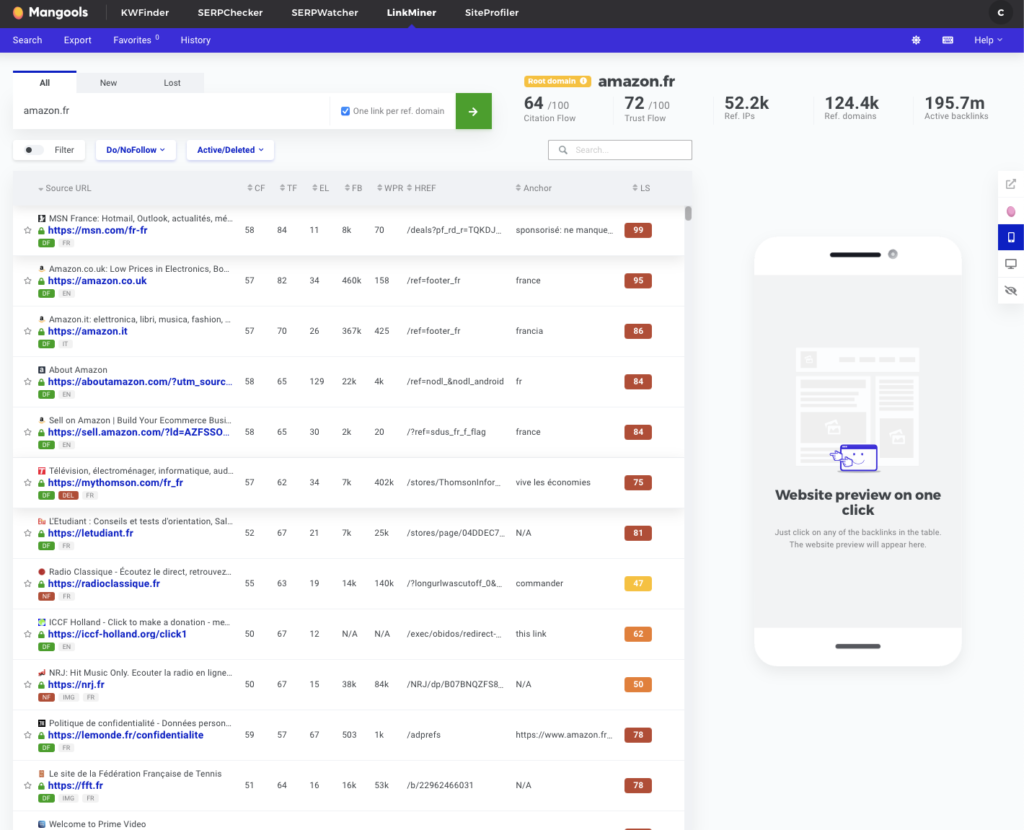Star the fft.fr backlink

[x=27, y=786]
